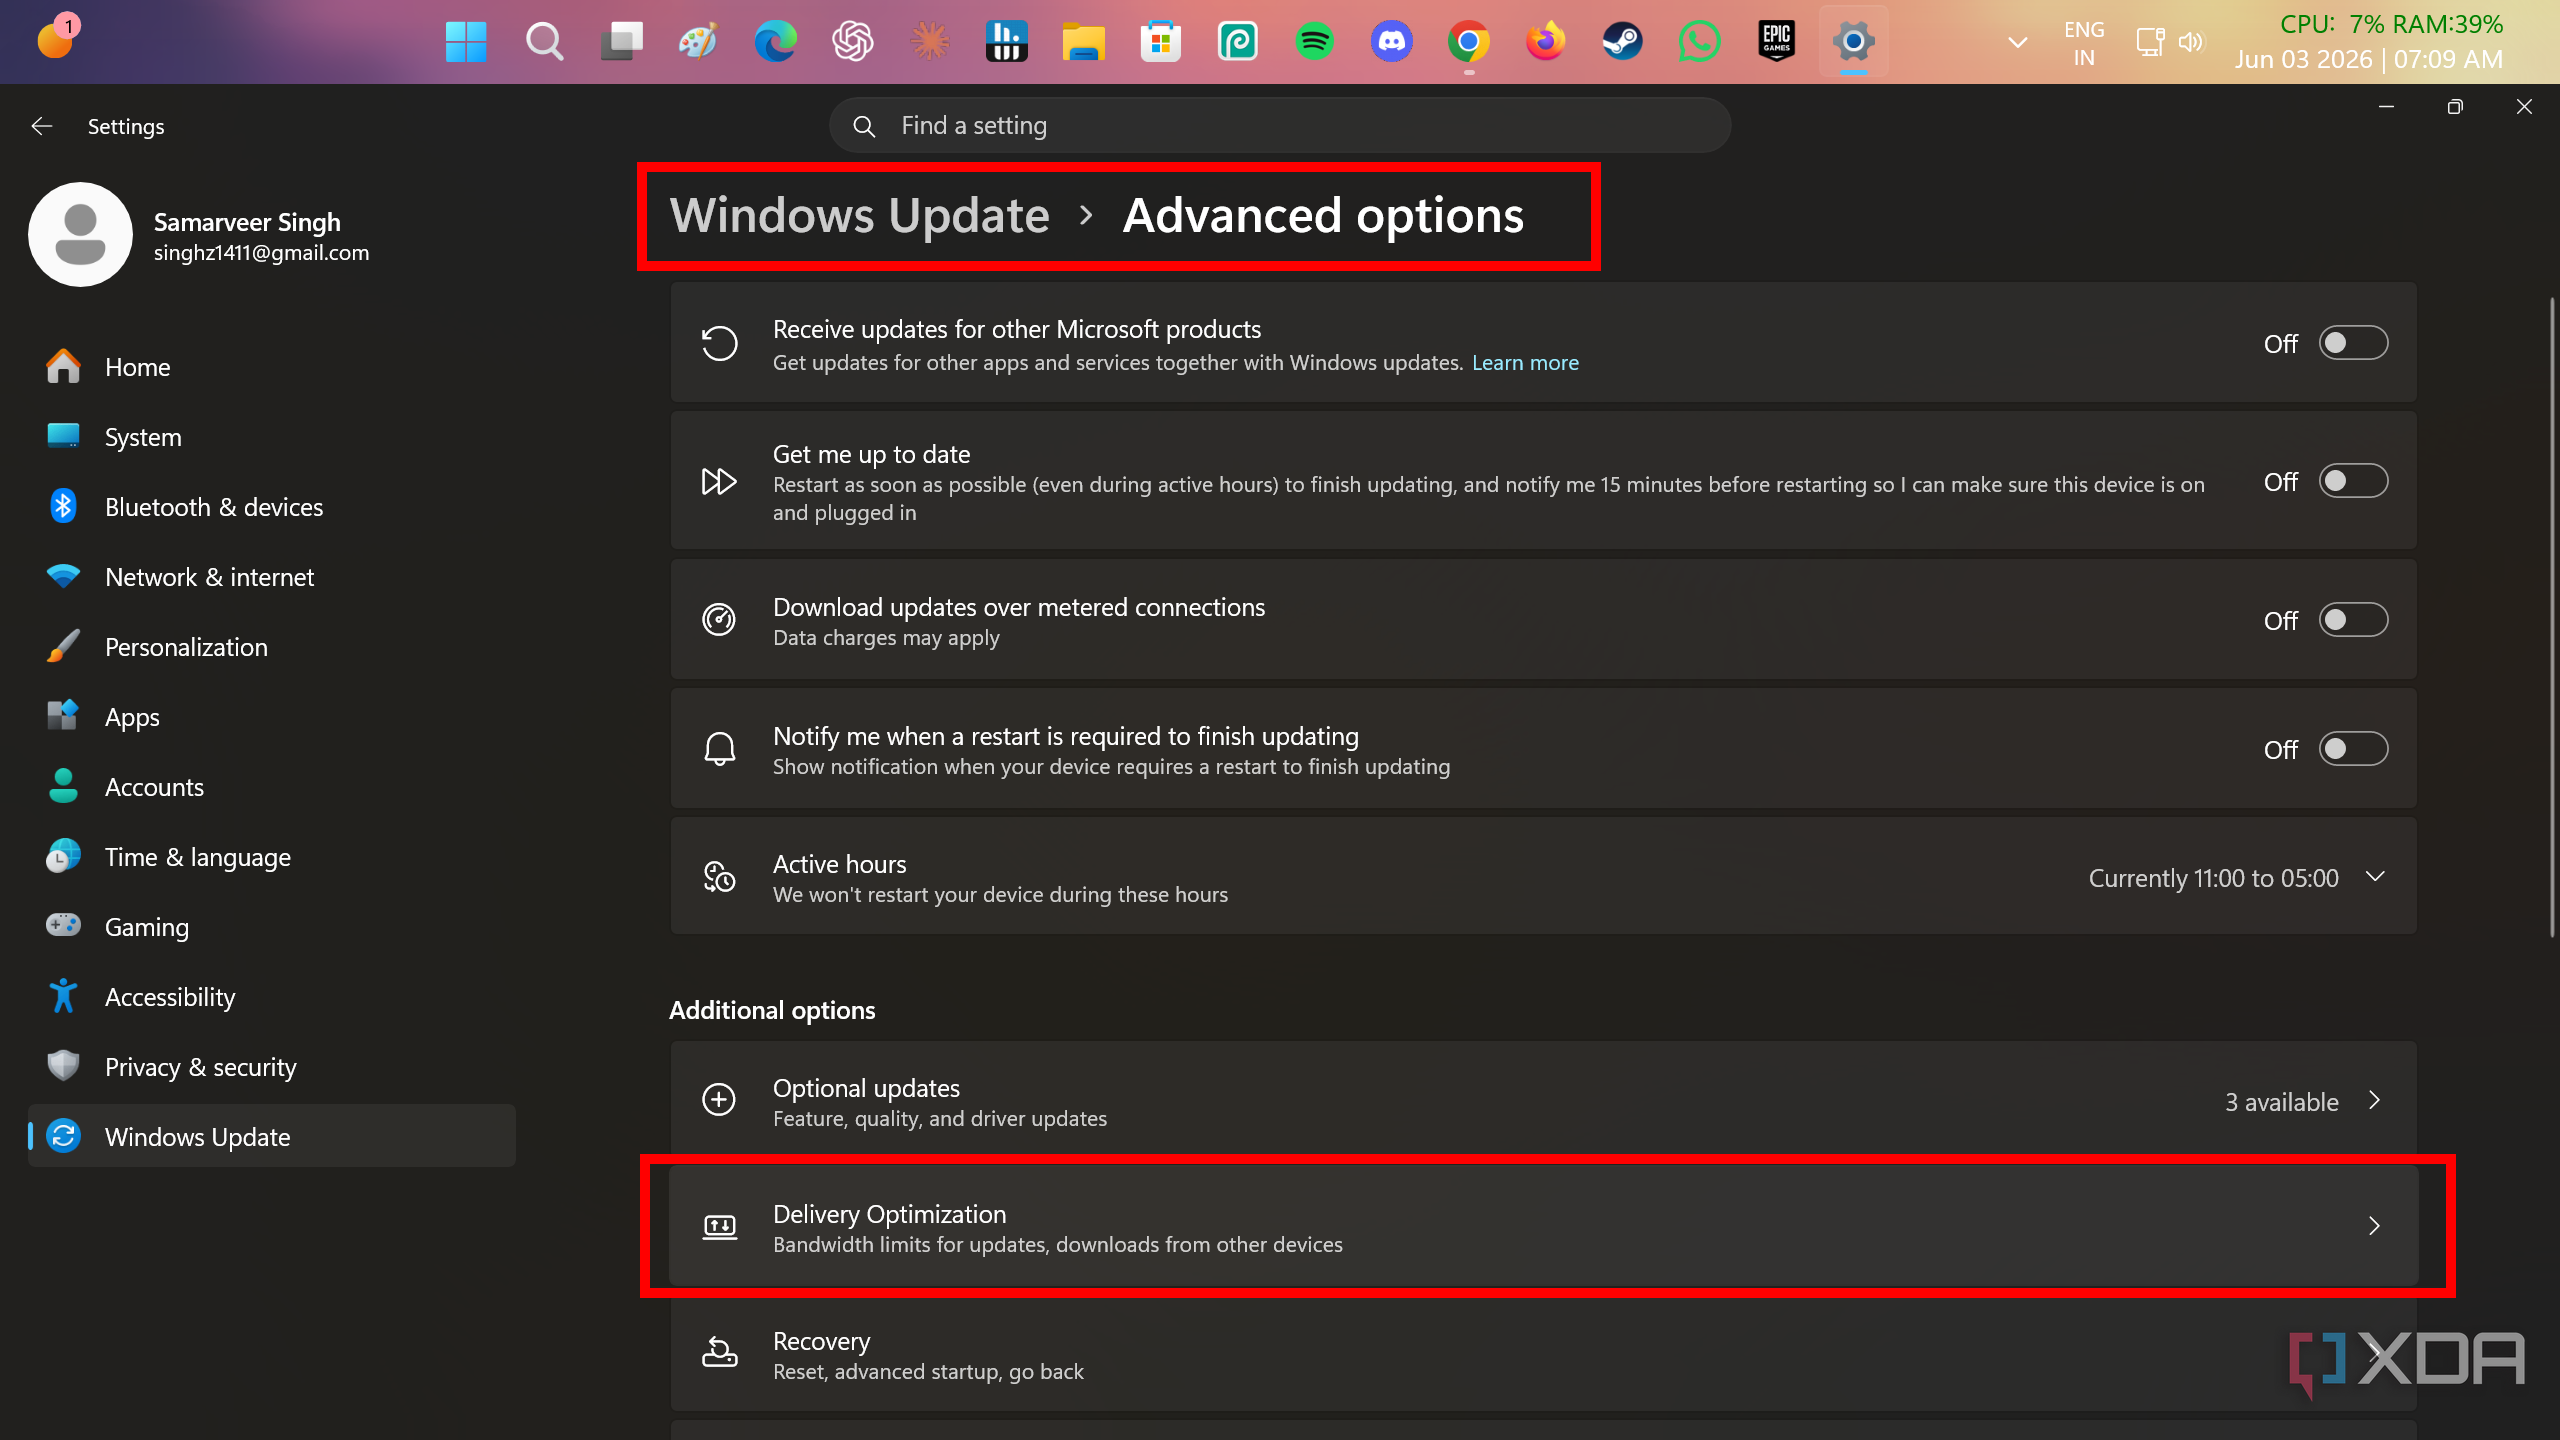2560x1440 pixels.
Task: Click the user profile avatar picture
Action: [x=80, y=234]
